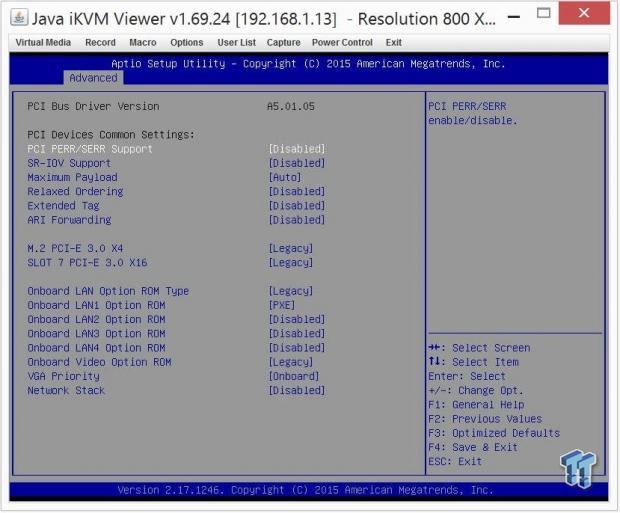Select Onboard LAN4 Option ROM

(96, 348)
